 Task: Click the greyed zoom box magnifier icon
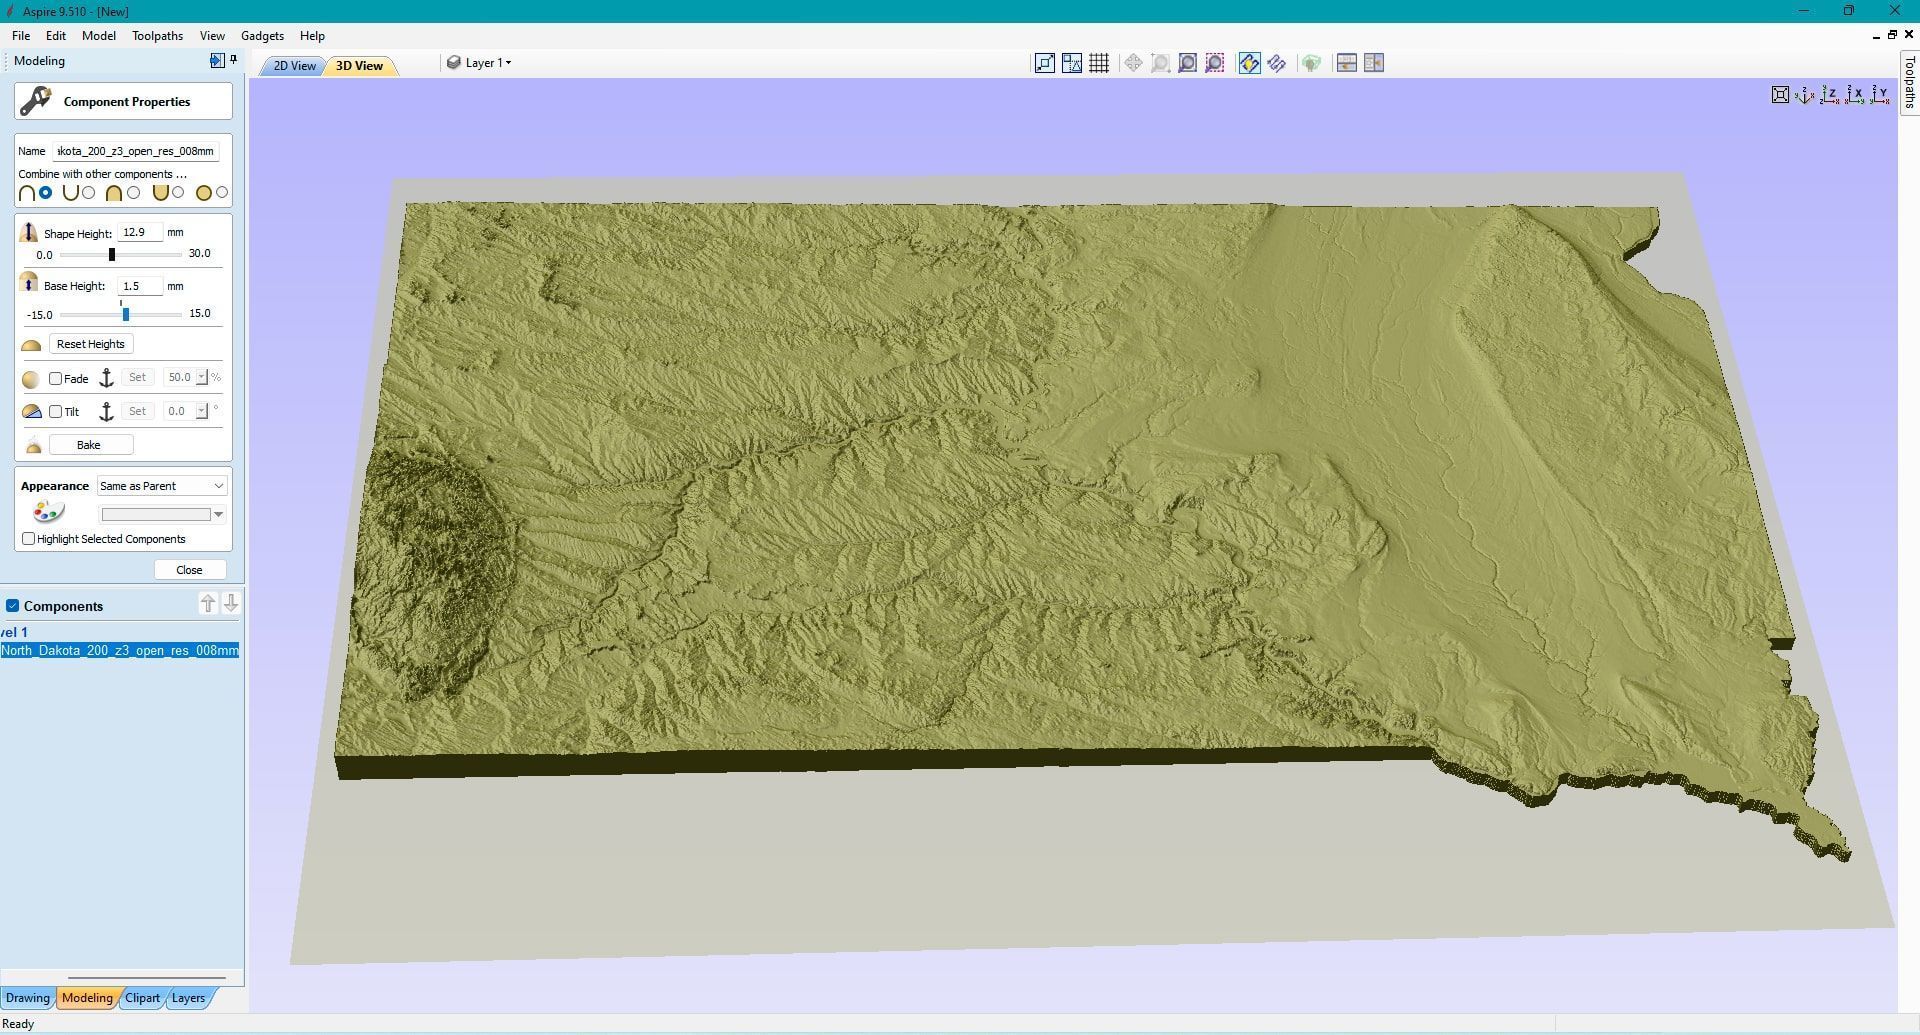coord(1160,63)
